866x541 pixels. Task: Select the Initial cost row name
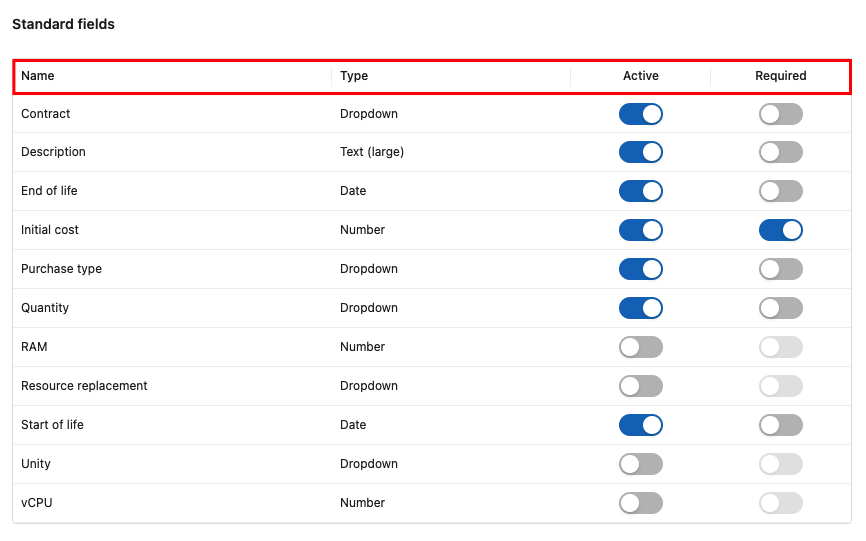point(50,230)
